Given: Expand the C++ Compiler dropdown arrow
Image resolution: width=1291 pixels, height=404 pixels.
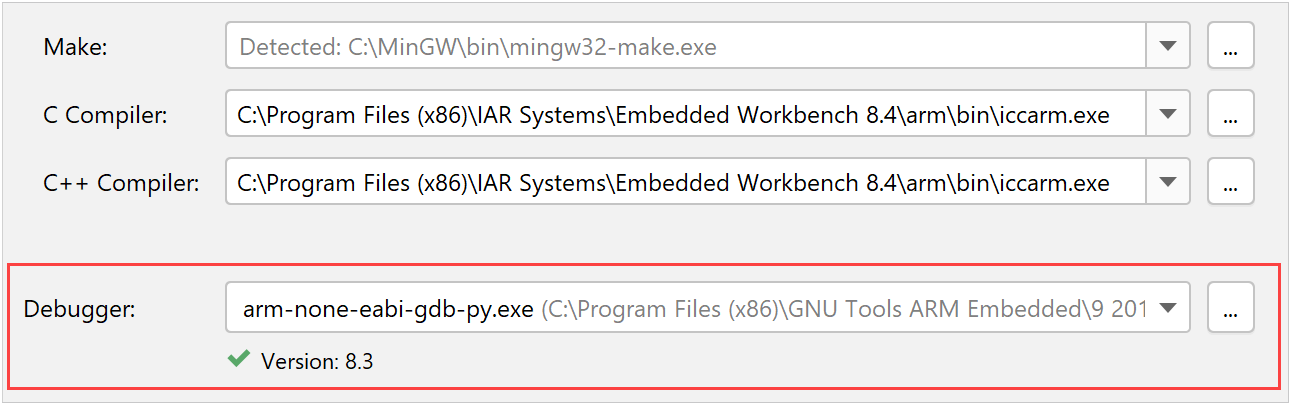Looking at the screenshot, I should [x=1167, y=183].
